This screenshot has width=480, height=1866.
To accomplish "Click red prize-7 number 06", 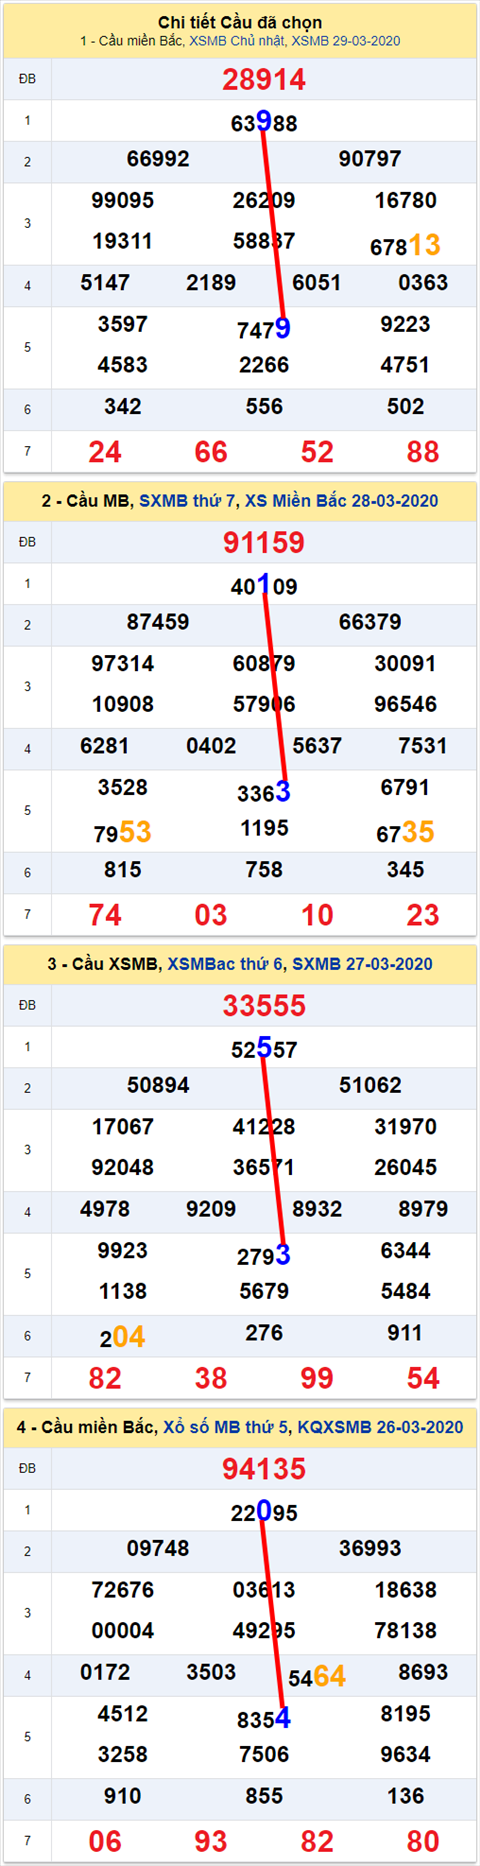I will (105, 1841).
